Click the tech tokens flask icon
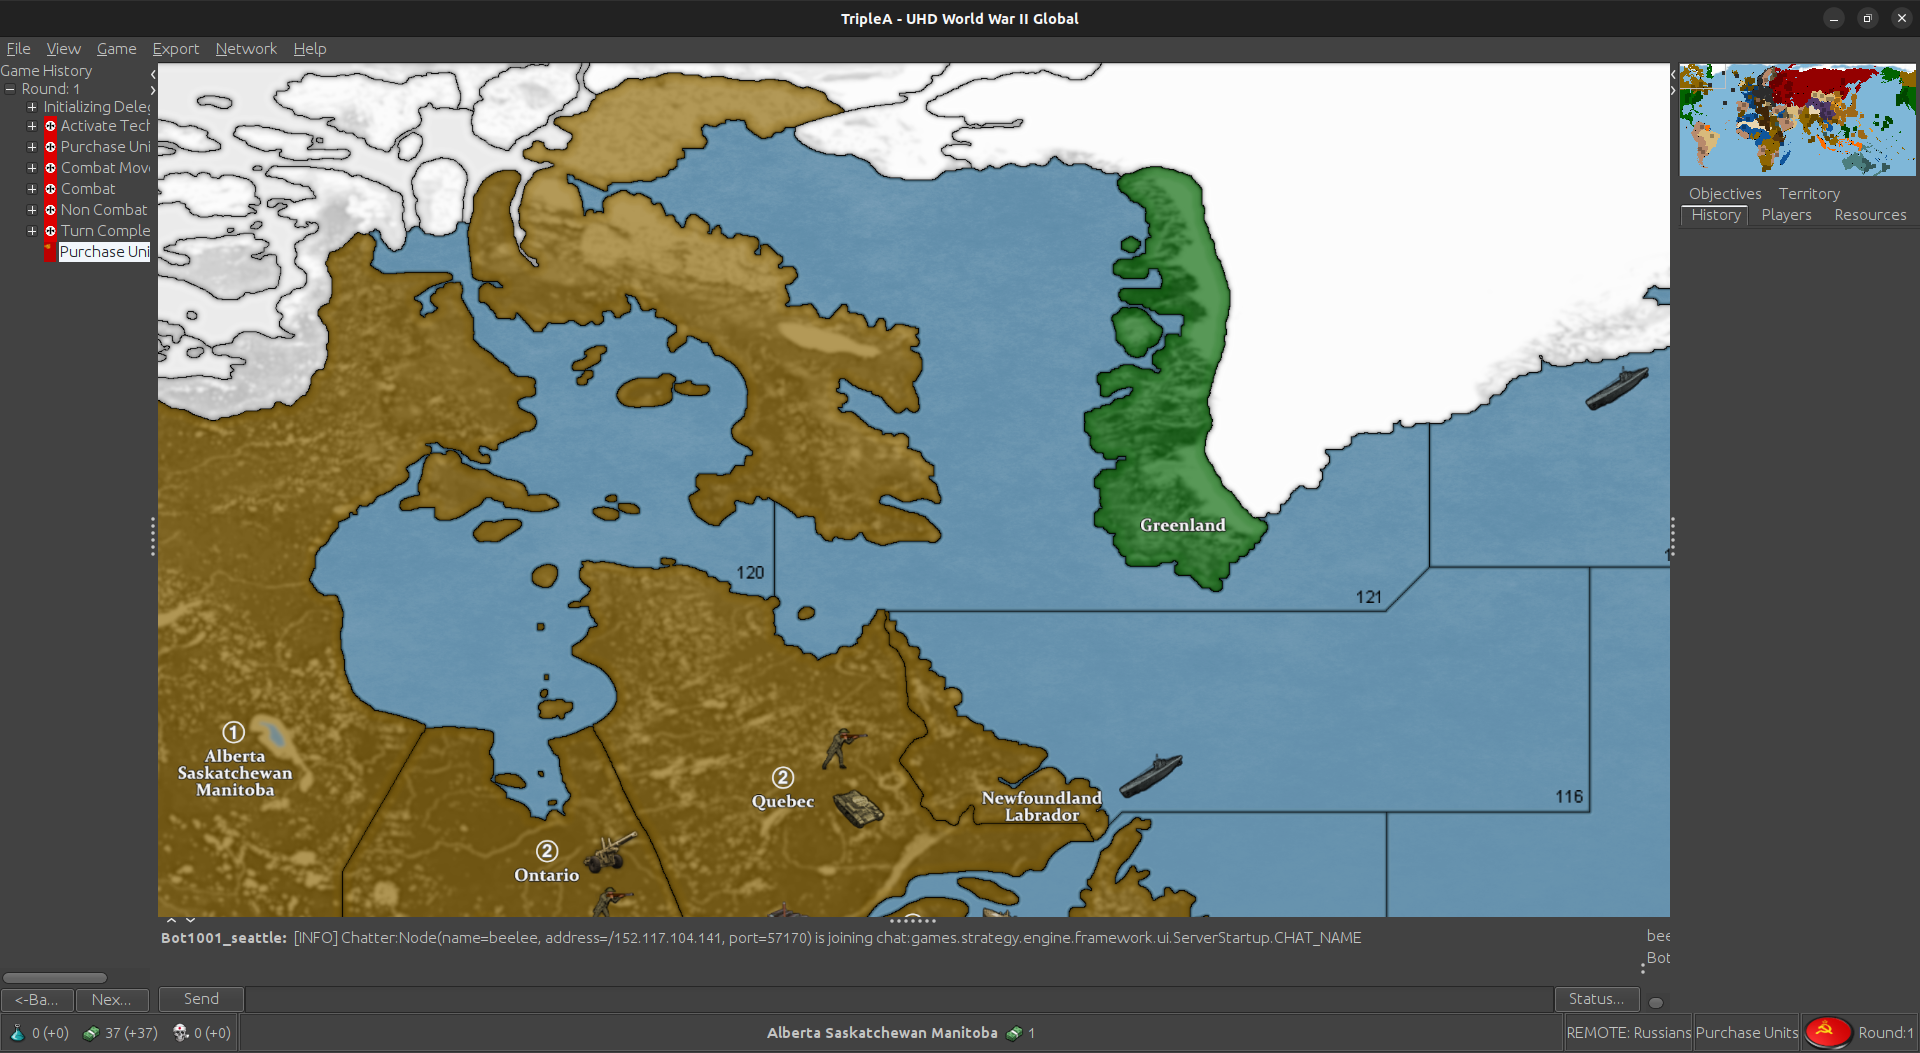 17,1033
